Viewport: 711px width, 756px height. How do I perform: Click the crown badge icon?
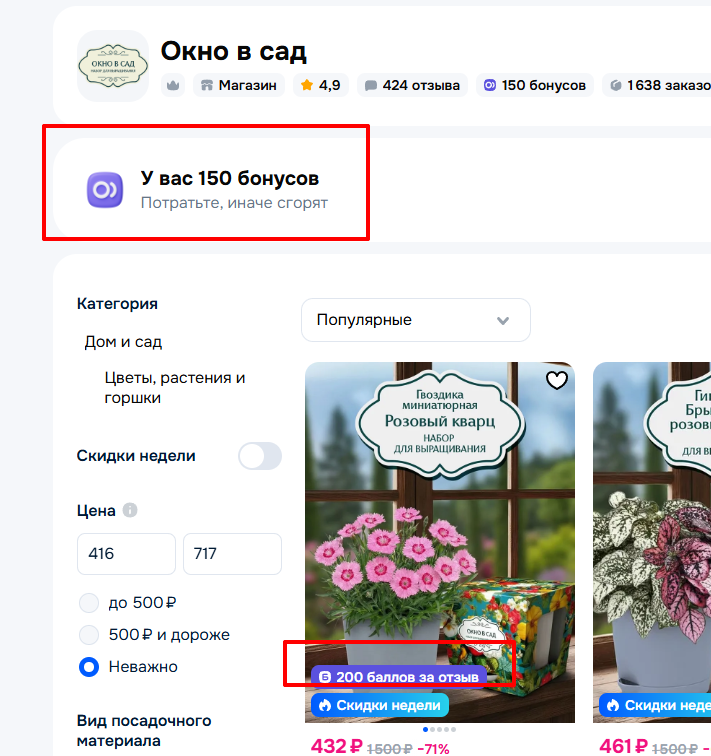tap(173, 86)
